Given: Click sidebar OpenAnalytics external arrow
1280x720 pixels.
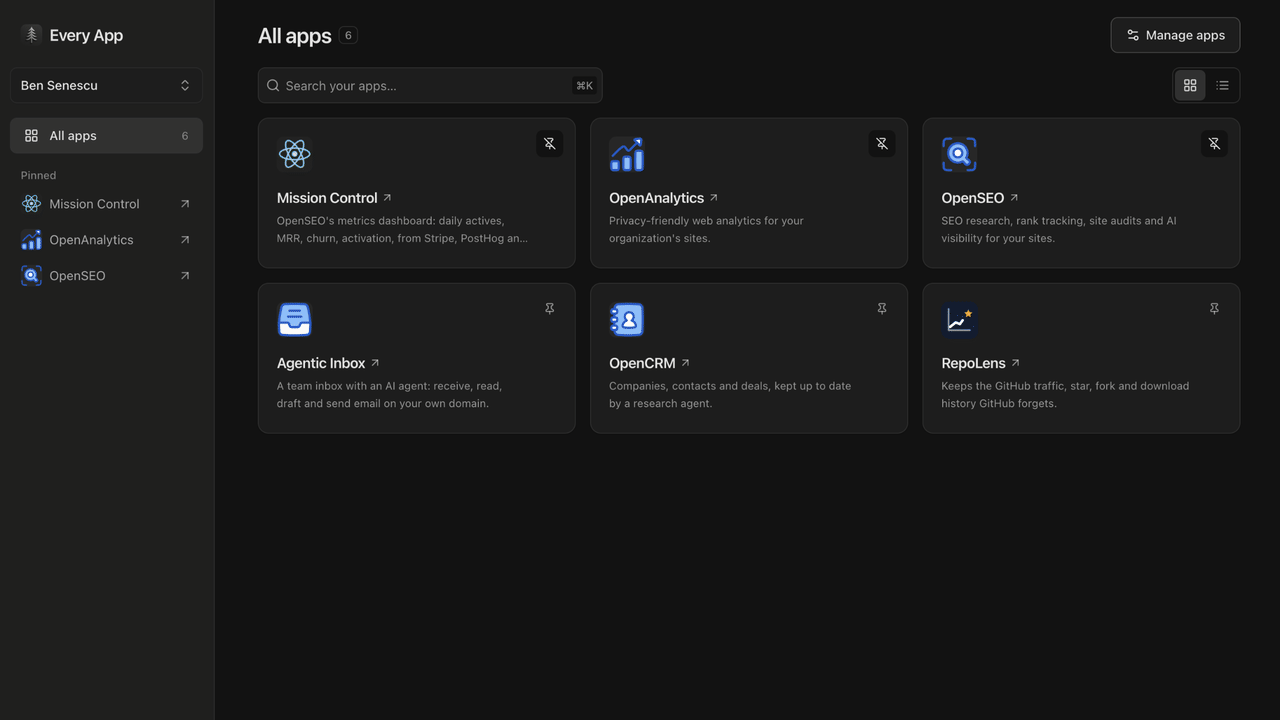Looking at the screenshot, I should (x=184, y=240).
